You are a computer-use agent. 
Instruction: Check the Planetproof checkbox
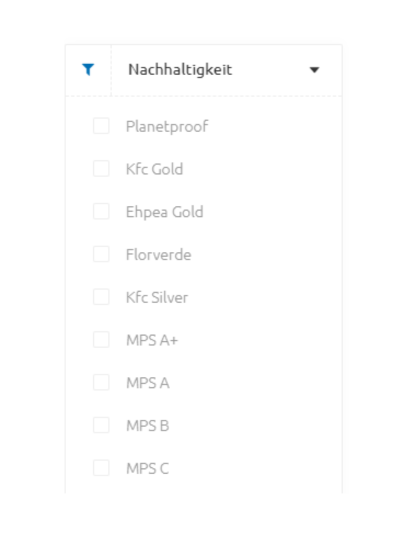coord(101,126)
